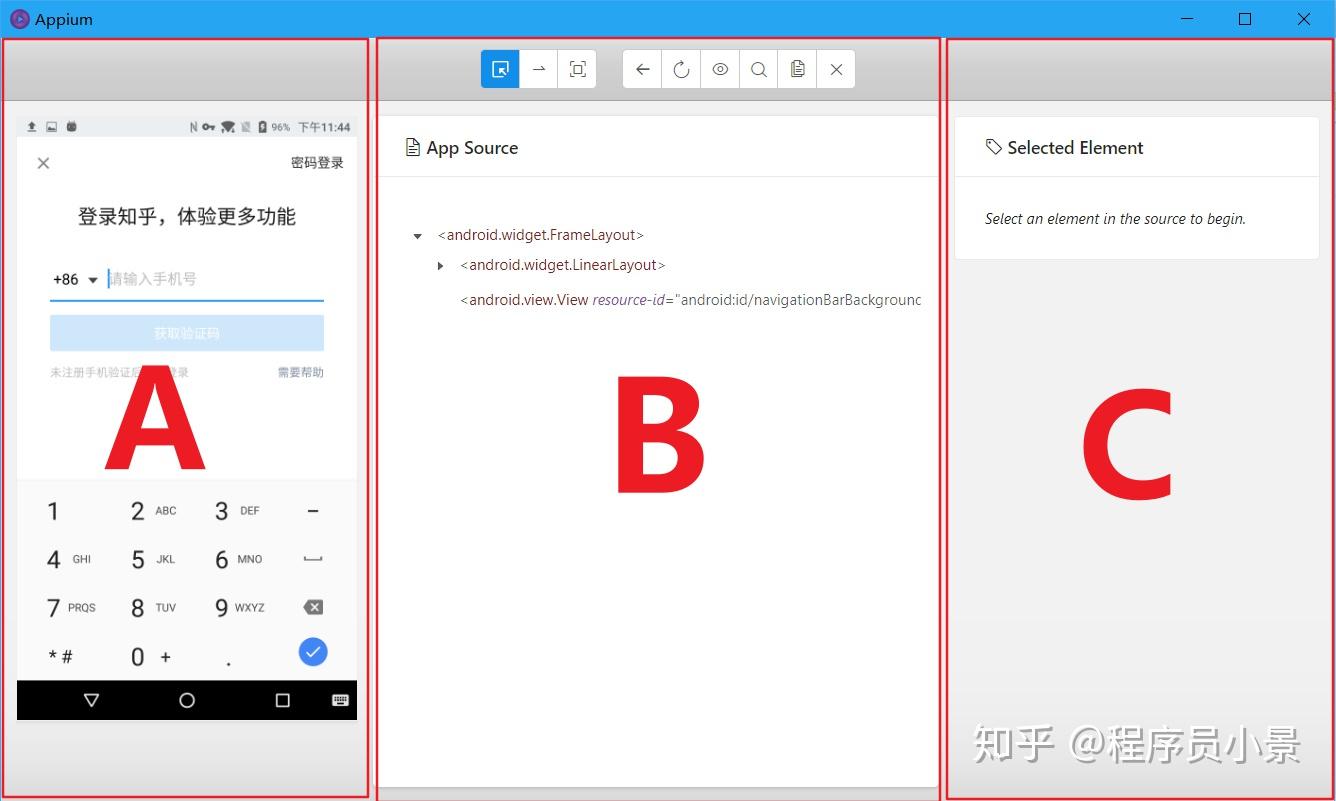This screenshot has height=801, width=1336.
Task: Open Search for Element magnifier
Action: click(759, 69)
